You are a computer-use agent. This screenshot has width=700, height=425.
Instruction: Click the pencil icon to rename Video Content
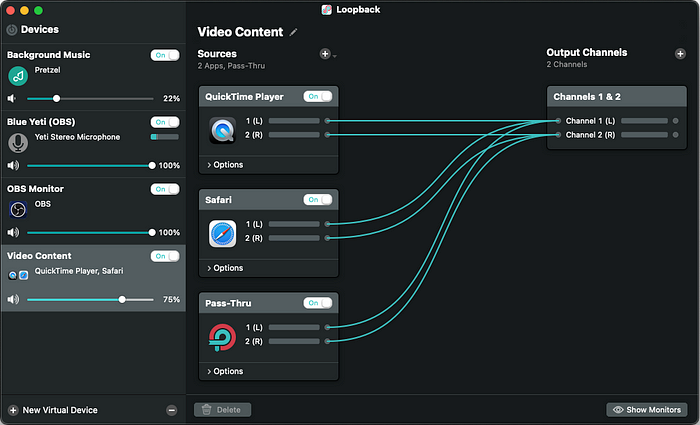293,32
